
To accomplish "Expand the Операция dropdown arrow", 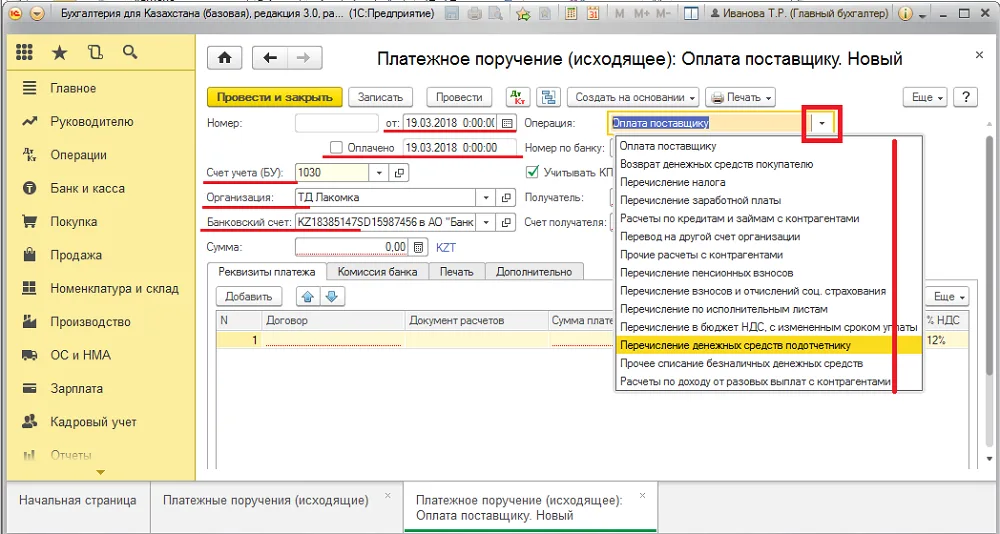I will coord(823,124).
